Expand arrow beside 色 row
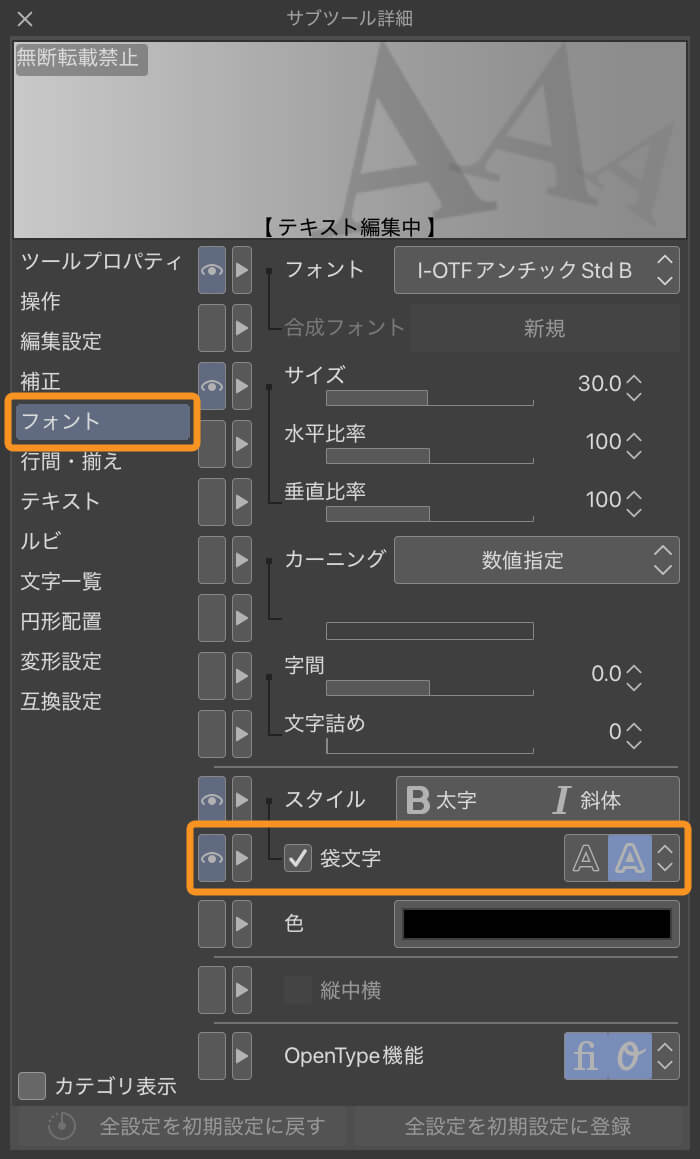Image resolution: width=700 pixels, height=1159 pixels. coord(242,923)
